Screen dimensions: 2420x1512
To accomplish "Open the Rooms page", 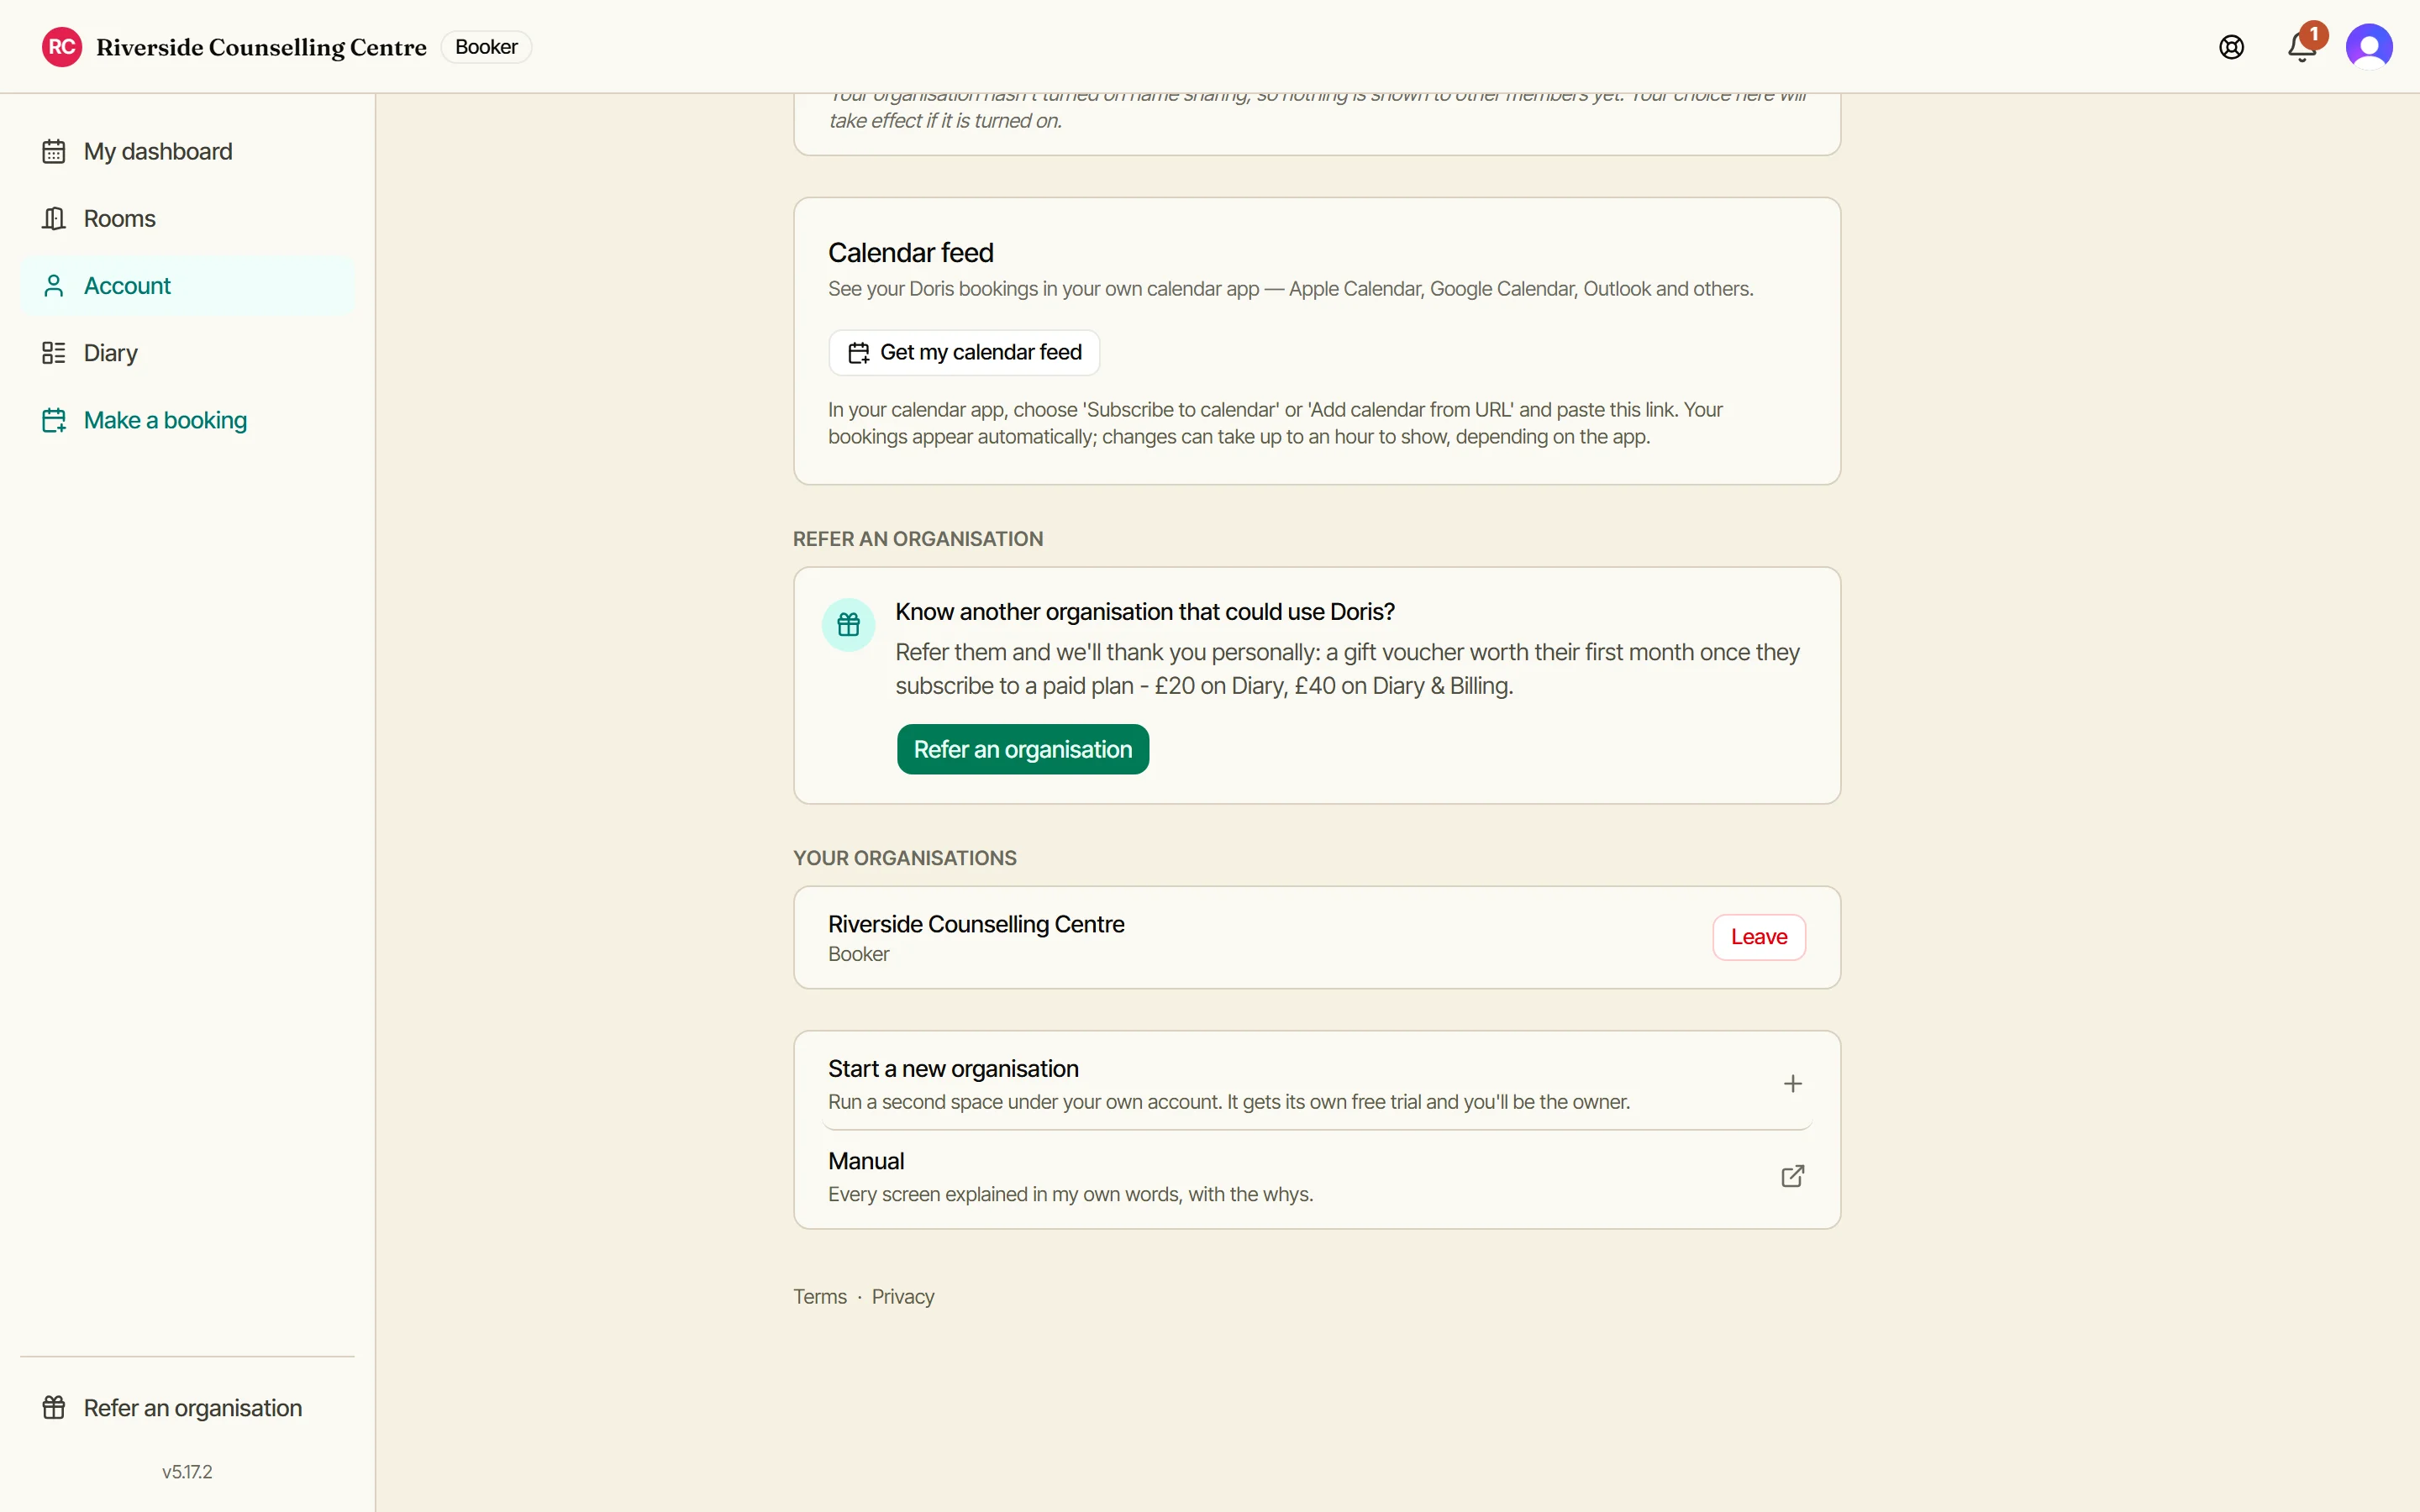I will click(x=188, y=218).
